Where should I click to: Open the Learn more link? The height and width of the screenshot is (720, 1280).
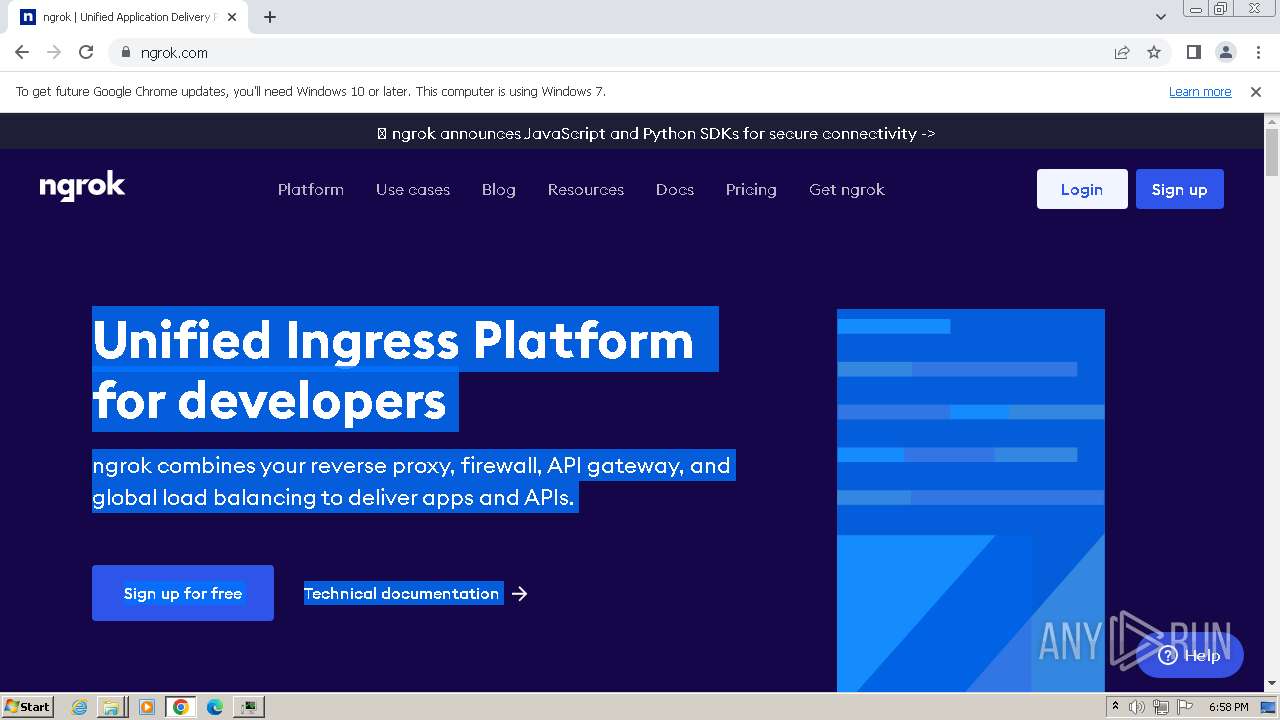click(1200, 91)
